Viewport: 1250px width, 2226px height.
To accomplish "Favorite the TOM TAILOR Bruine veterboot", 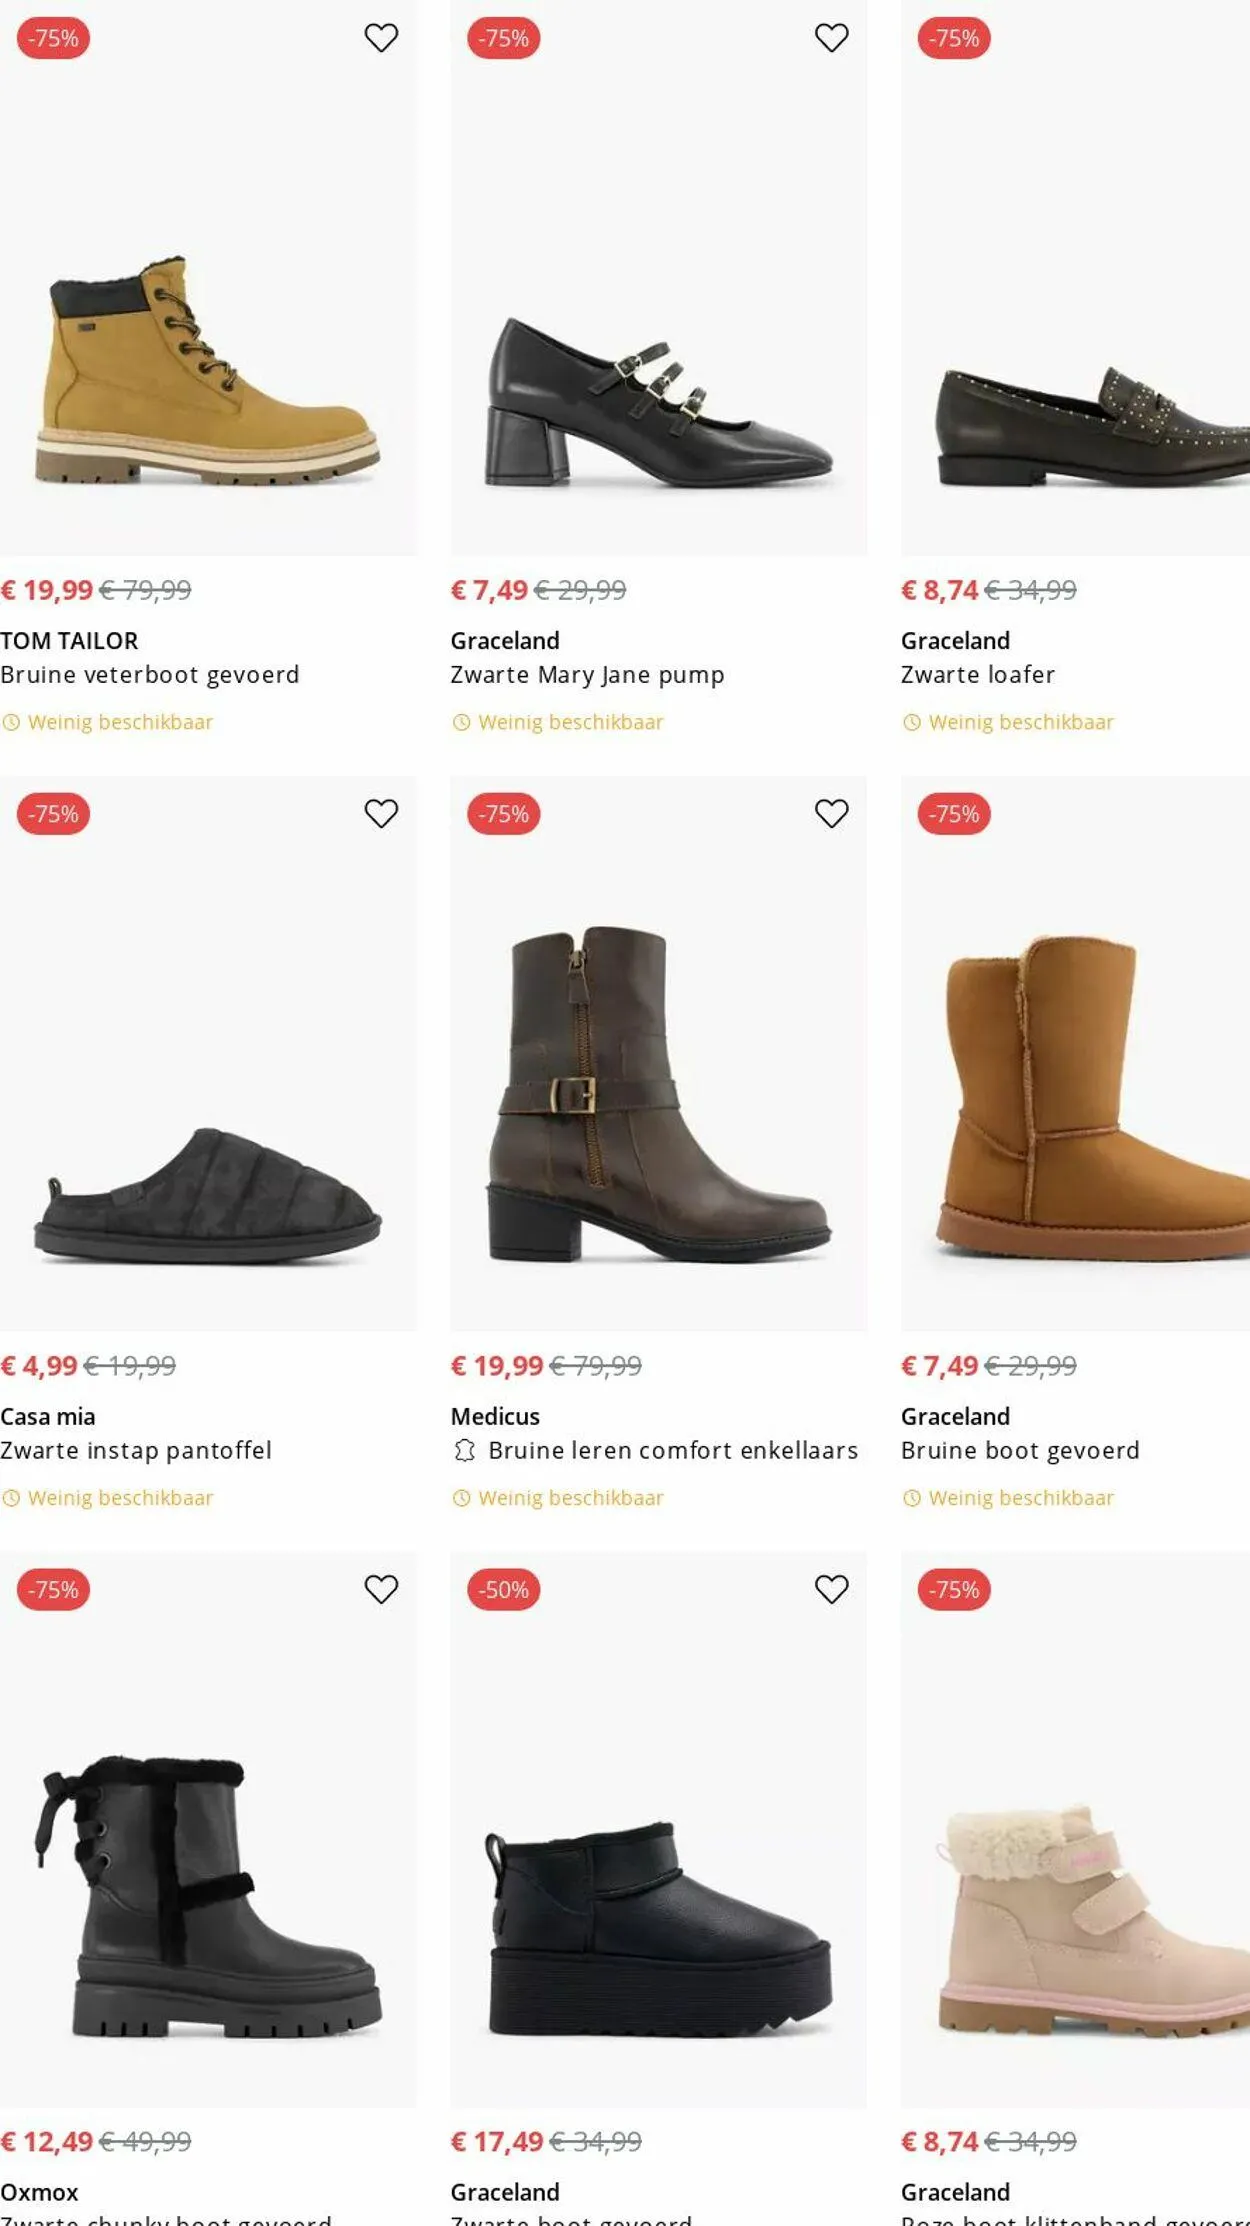I will 381,38.
